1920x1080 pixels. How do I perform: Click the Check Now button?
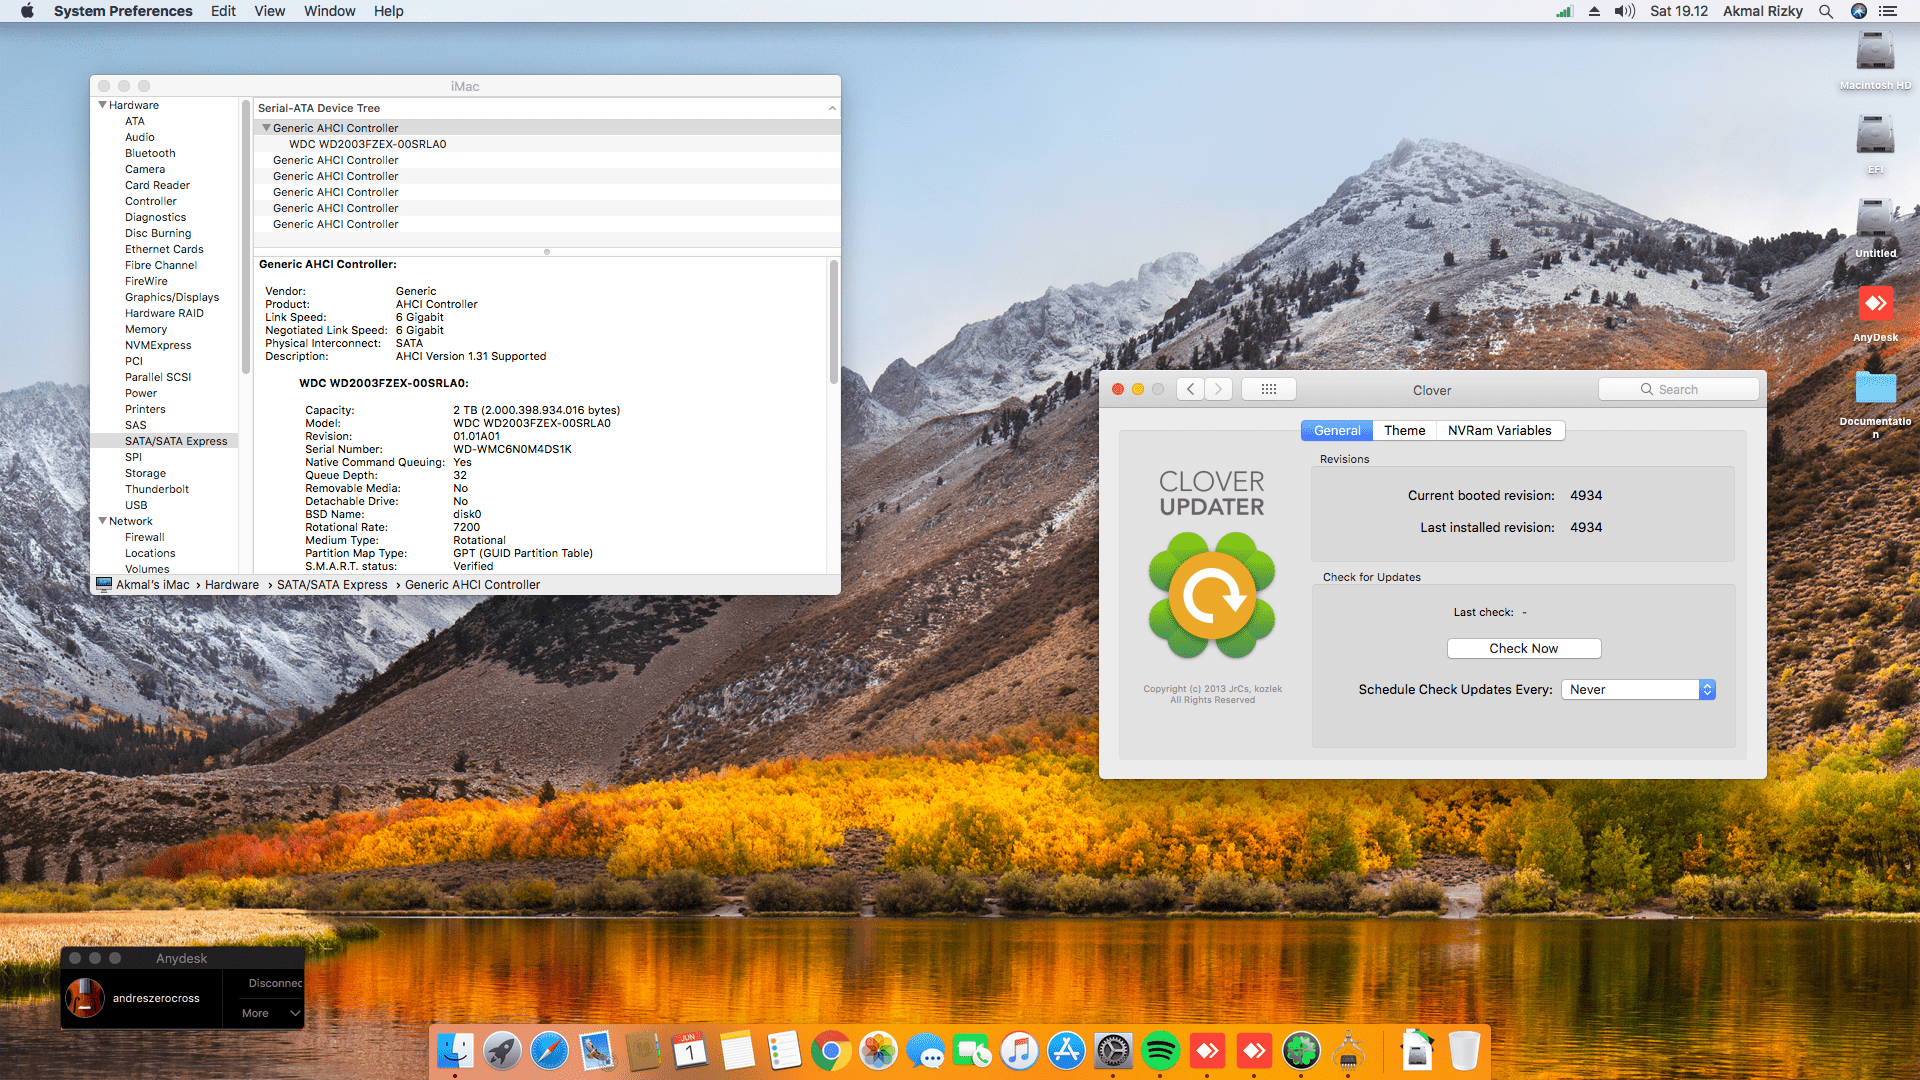1523,649
